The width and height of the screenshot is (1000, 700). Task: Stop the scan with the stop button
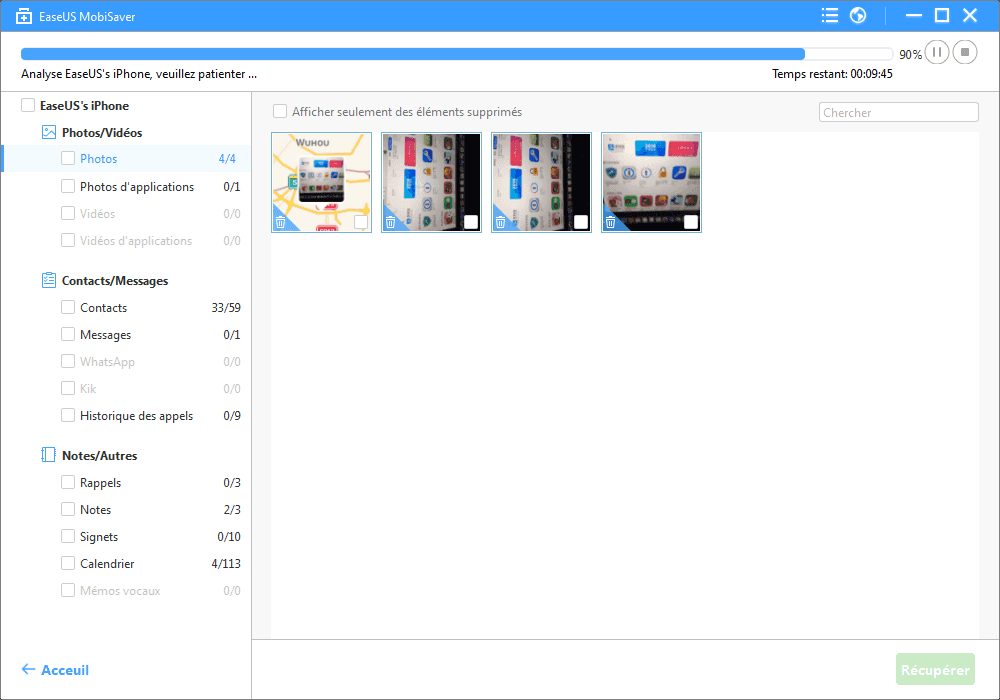point(965,52)
